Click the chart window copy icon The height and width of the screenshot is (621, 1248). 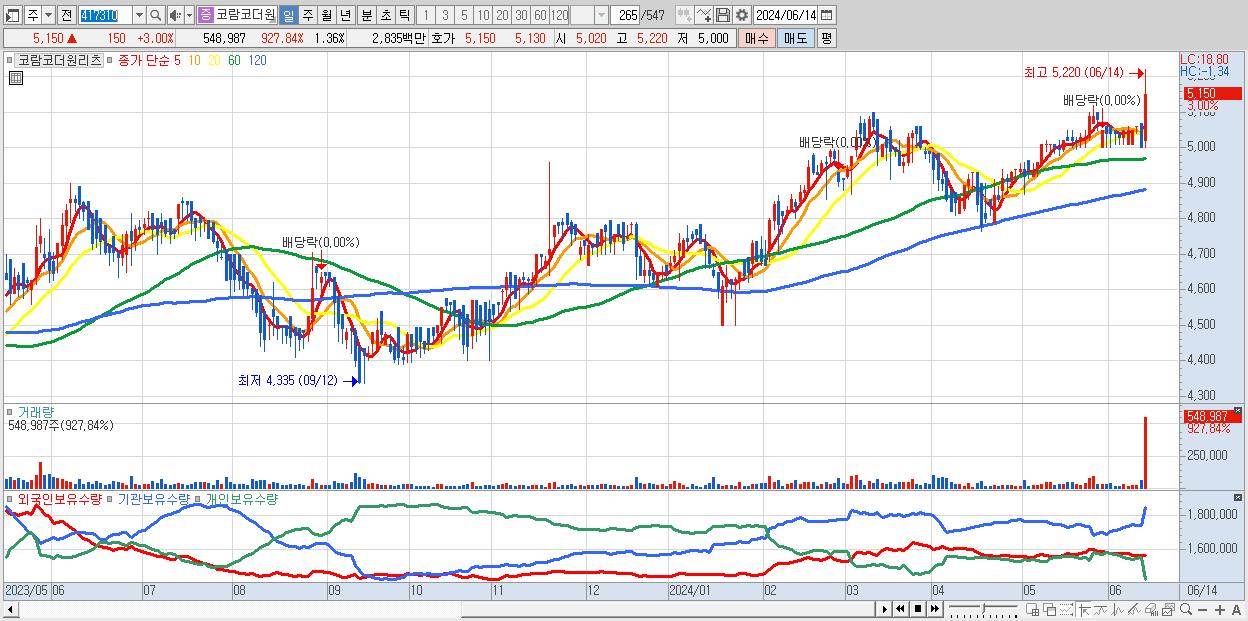pyautogui.click(x=1169, y=610)
